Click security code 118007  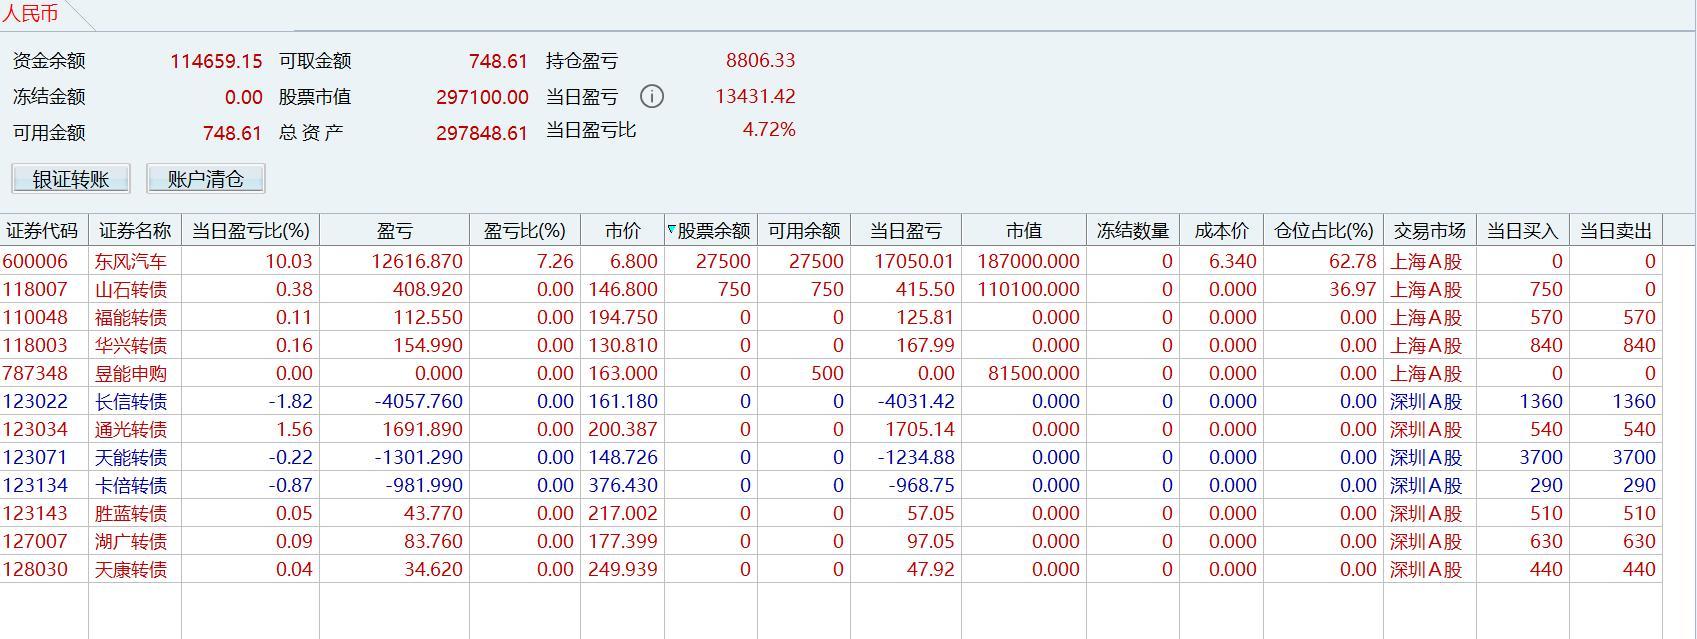click(35, 289)
